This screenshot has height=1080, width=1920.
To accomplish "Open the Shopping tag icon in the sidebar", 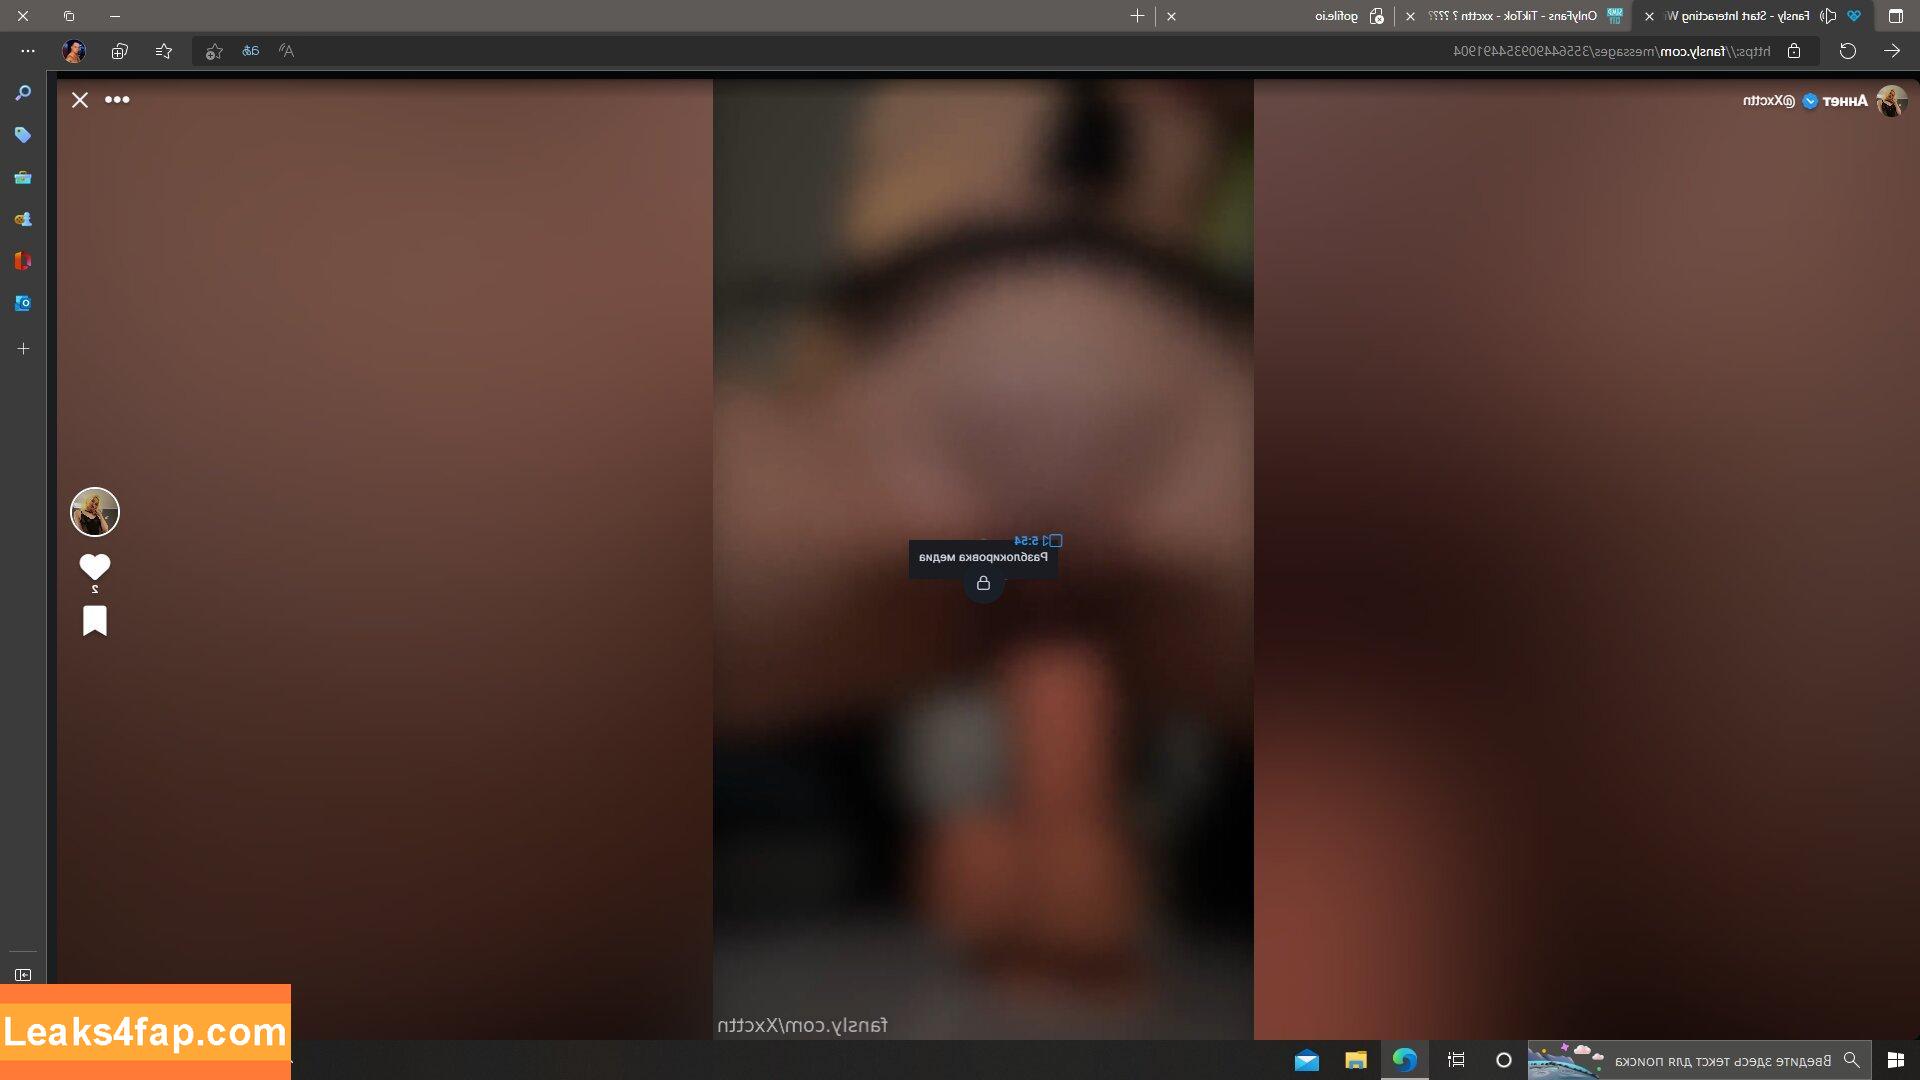I will [x=23, y=135].
